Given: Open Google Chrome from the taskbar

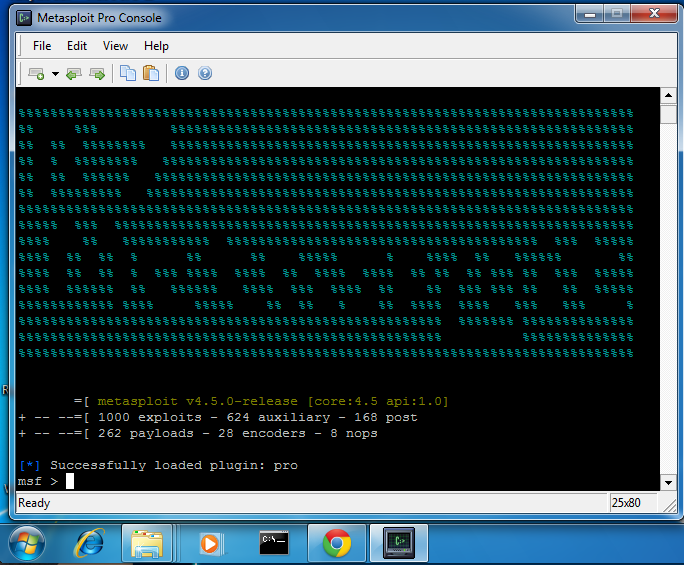Looking at the screenshot, I should pos(337,543).
